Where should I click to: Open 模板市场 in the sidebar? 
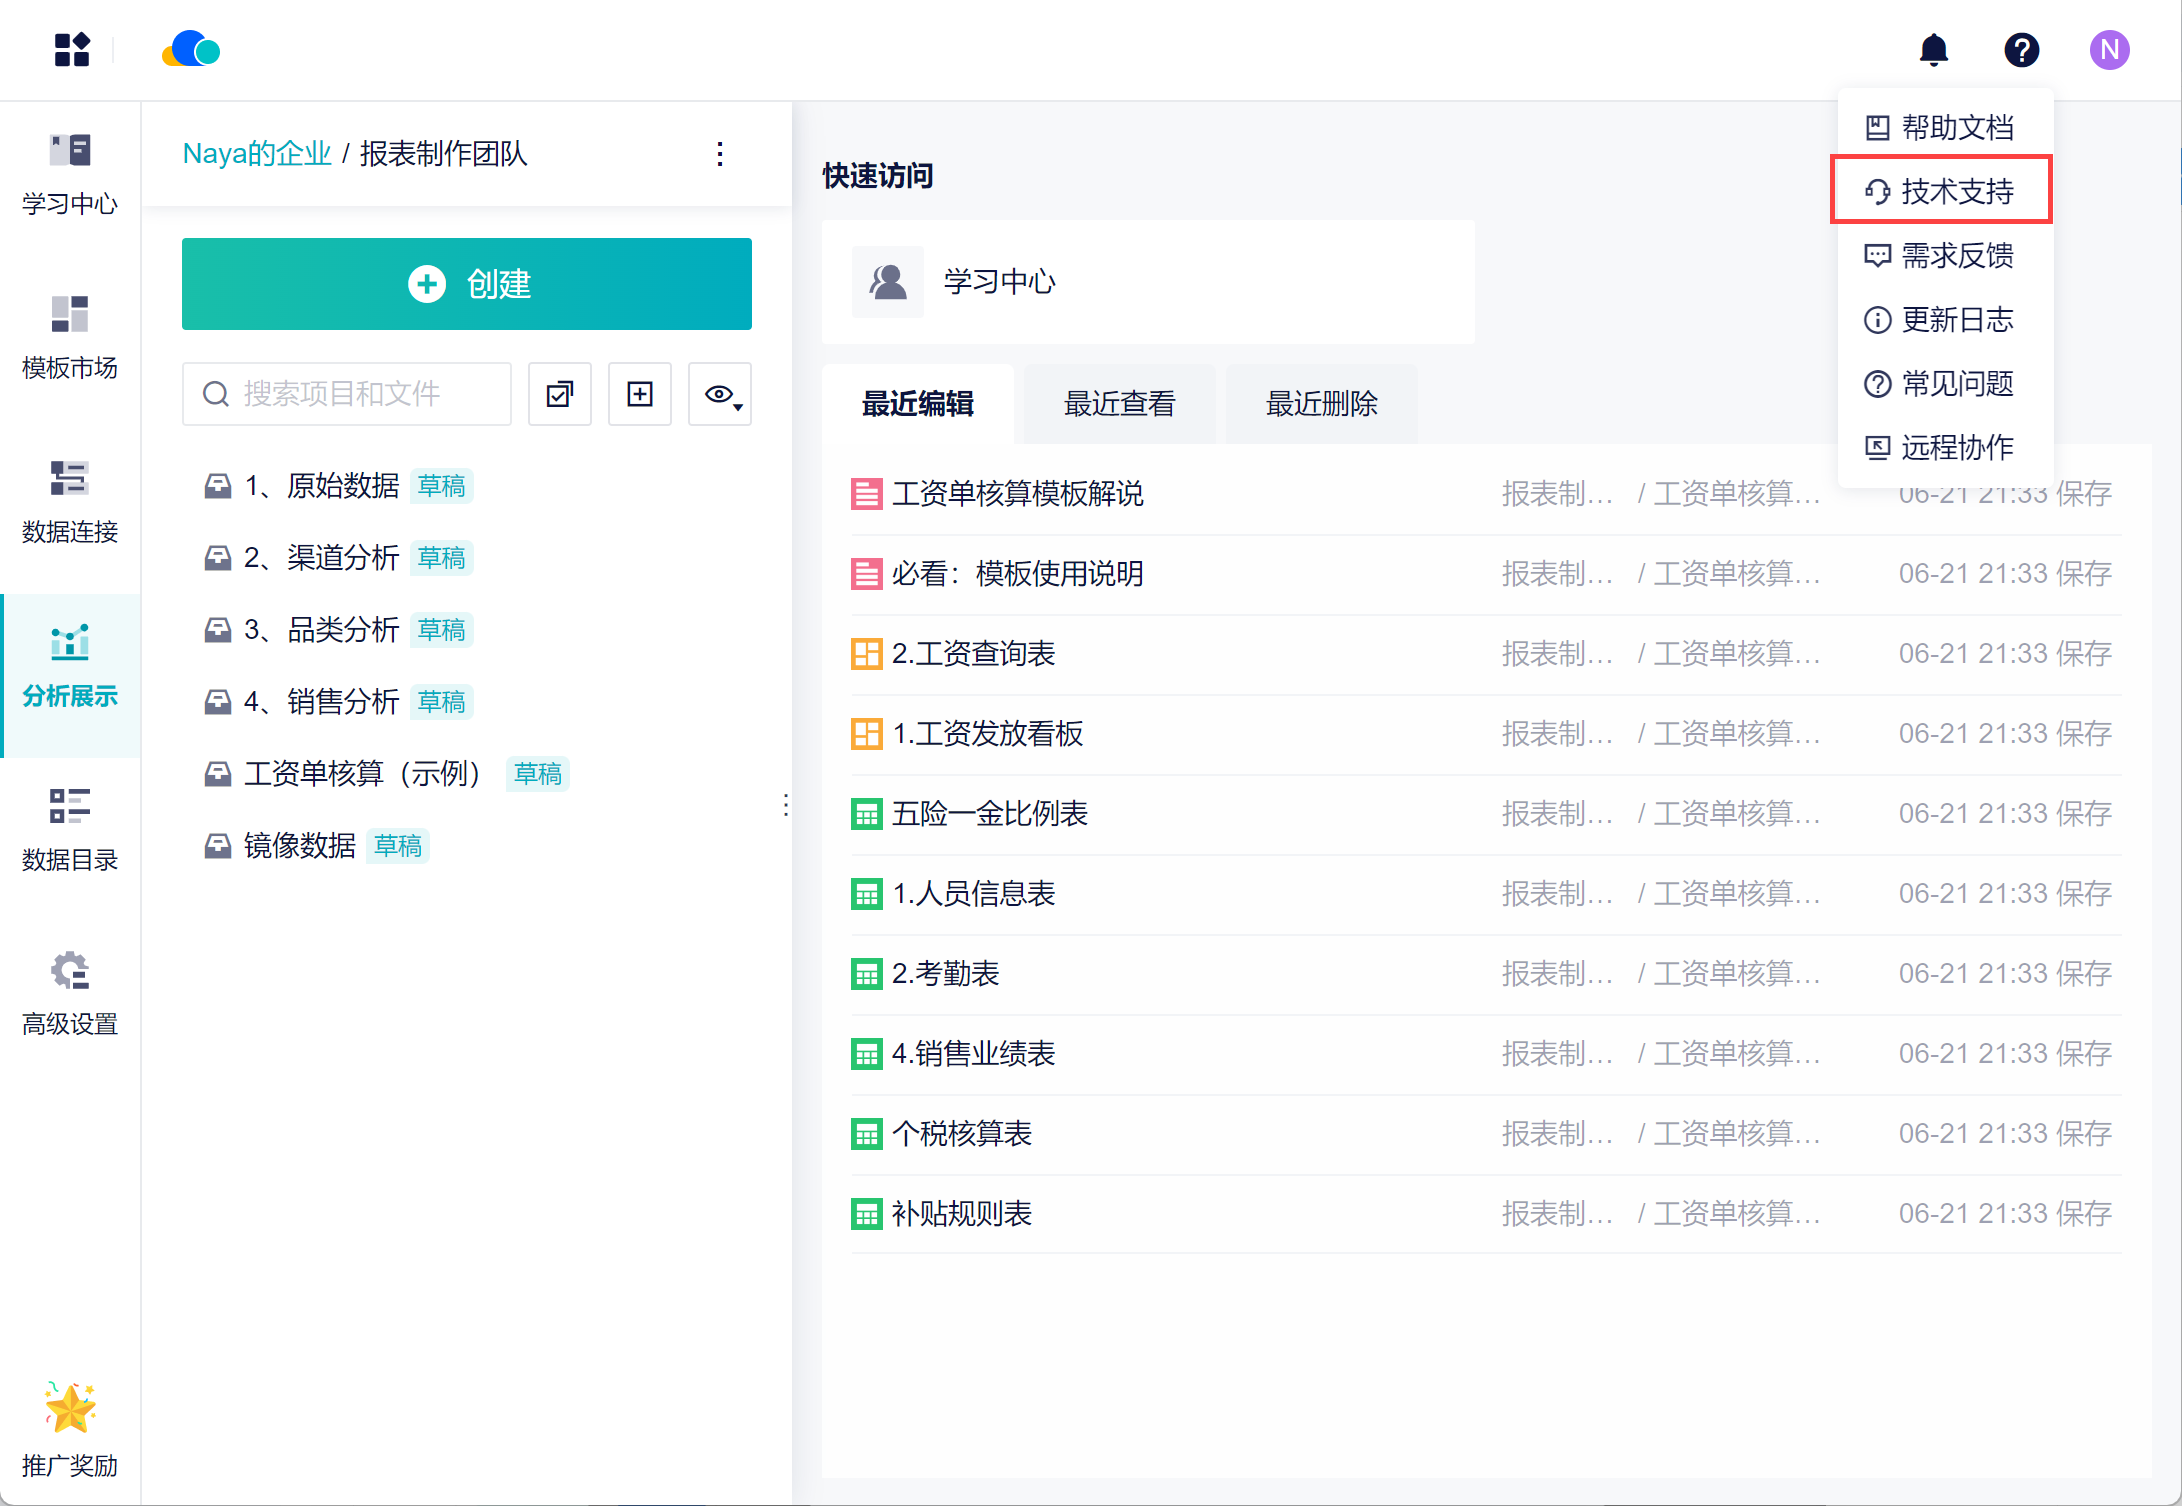click(70, 337)
